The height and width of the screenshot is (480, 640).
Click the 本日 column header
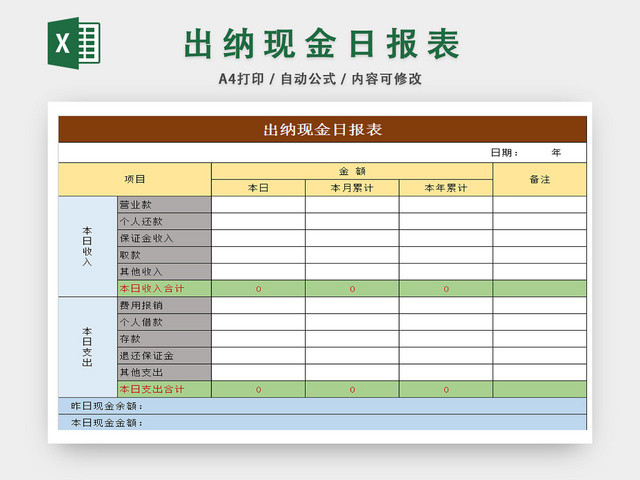pos(258,188)
